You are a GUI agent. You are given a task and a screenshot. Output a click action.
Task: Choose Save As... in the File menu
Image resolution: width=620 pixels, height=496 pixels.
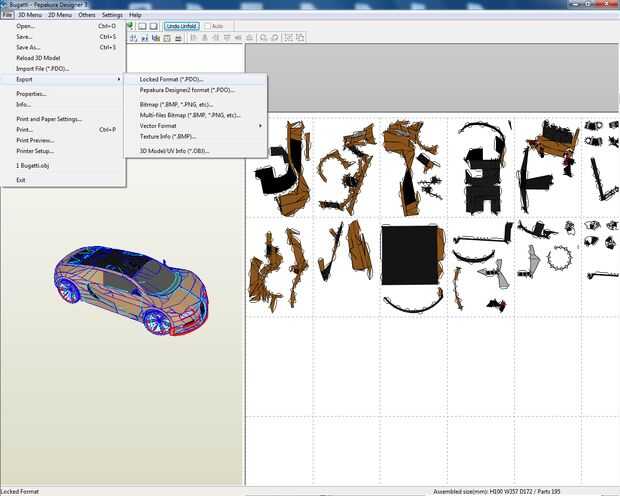[63, 47]
